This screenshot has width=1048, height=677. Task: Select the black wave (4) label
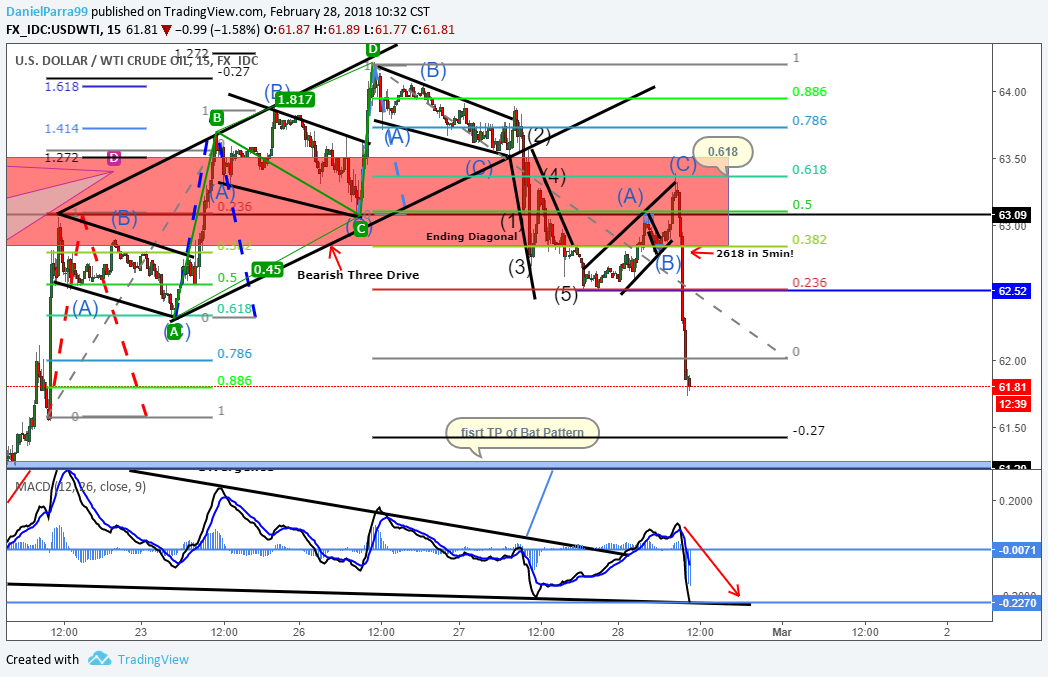pyautogui.click(x=554, y=176)
